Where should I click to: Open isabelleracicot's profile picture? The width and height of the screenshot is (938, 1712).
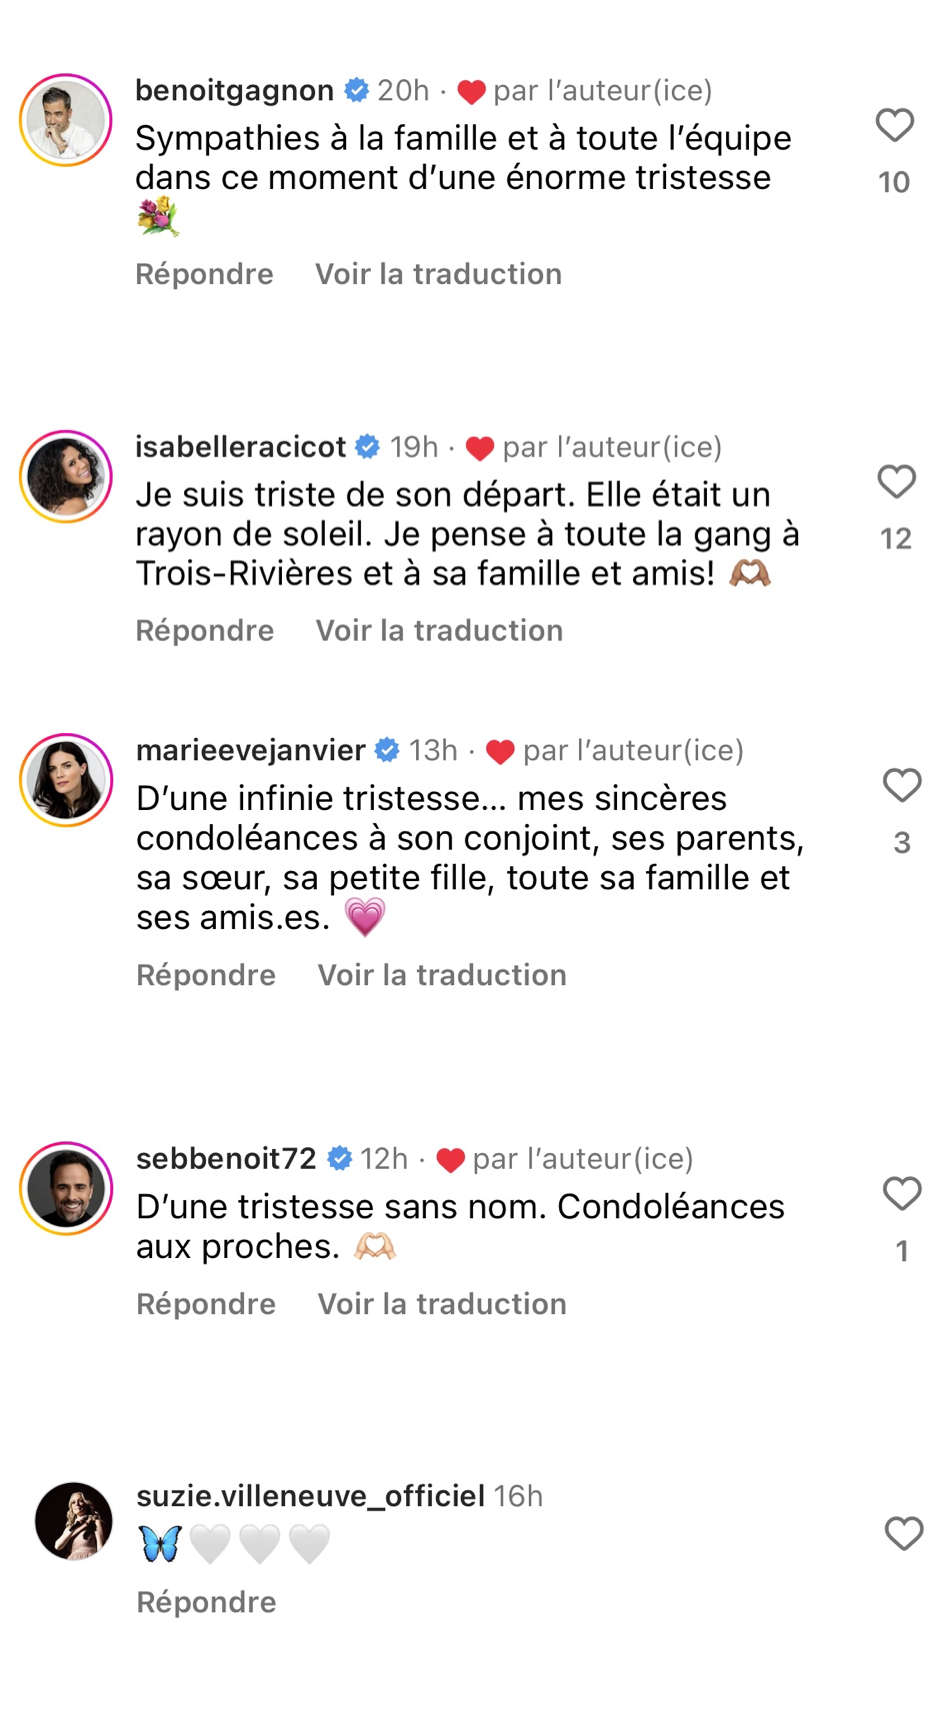(66, 477)
